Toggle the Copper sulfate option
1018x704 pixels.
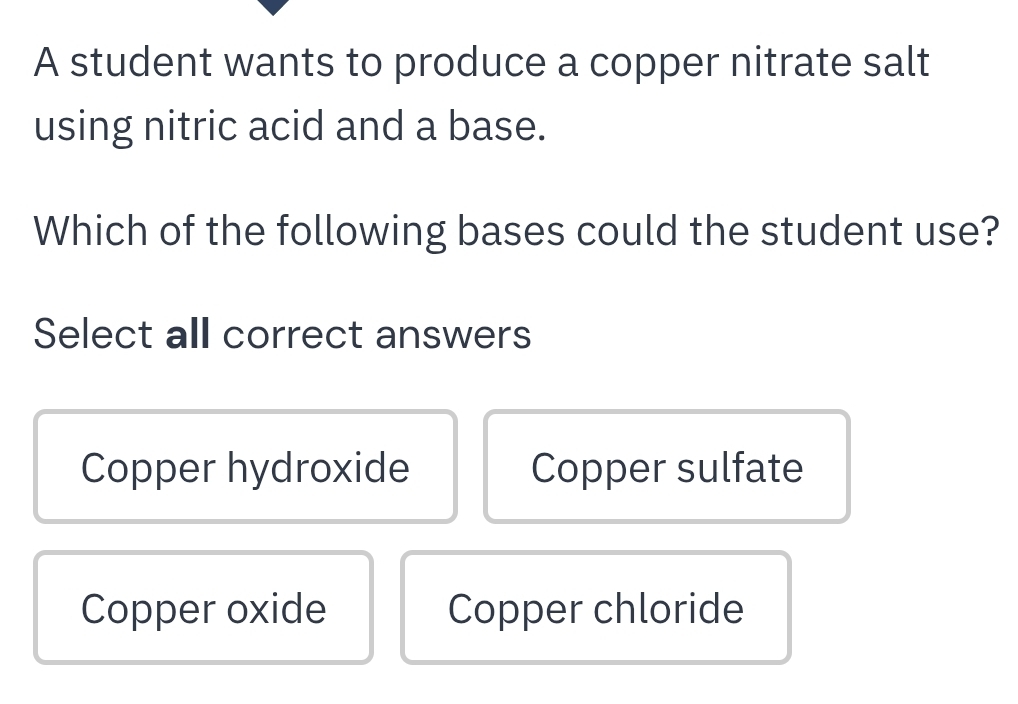coord(667,467)
